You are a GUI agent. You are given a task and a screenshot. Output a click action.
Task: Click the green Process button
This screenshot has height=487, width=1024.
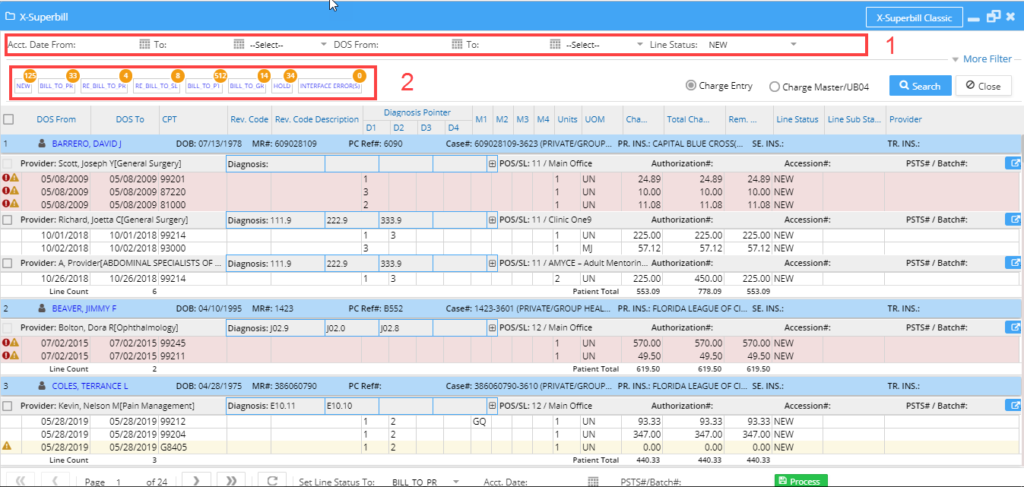[x=801, y=481]
